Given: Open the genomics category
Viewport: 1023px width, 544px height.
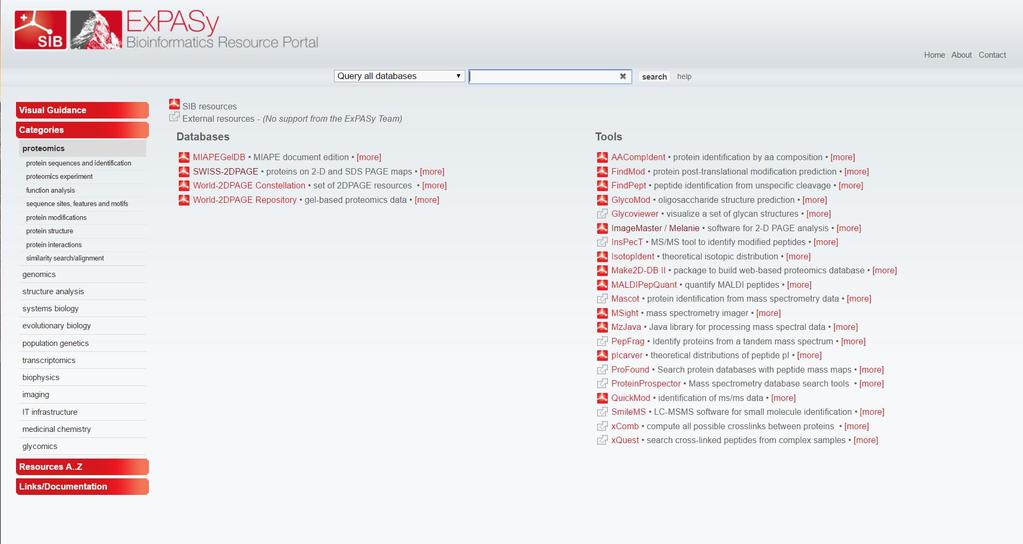Looking at the screenshot, I should [39, 275].
